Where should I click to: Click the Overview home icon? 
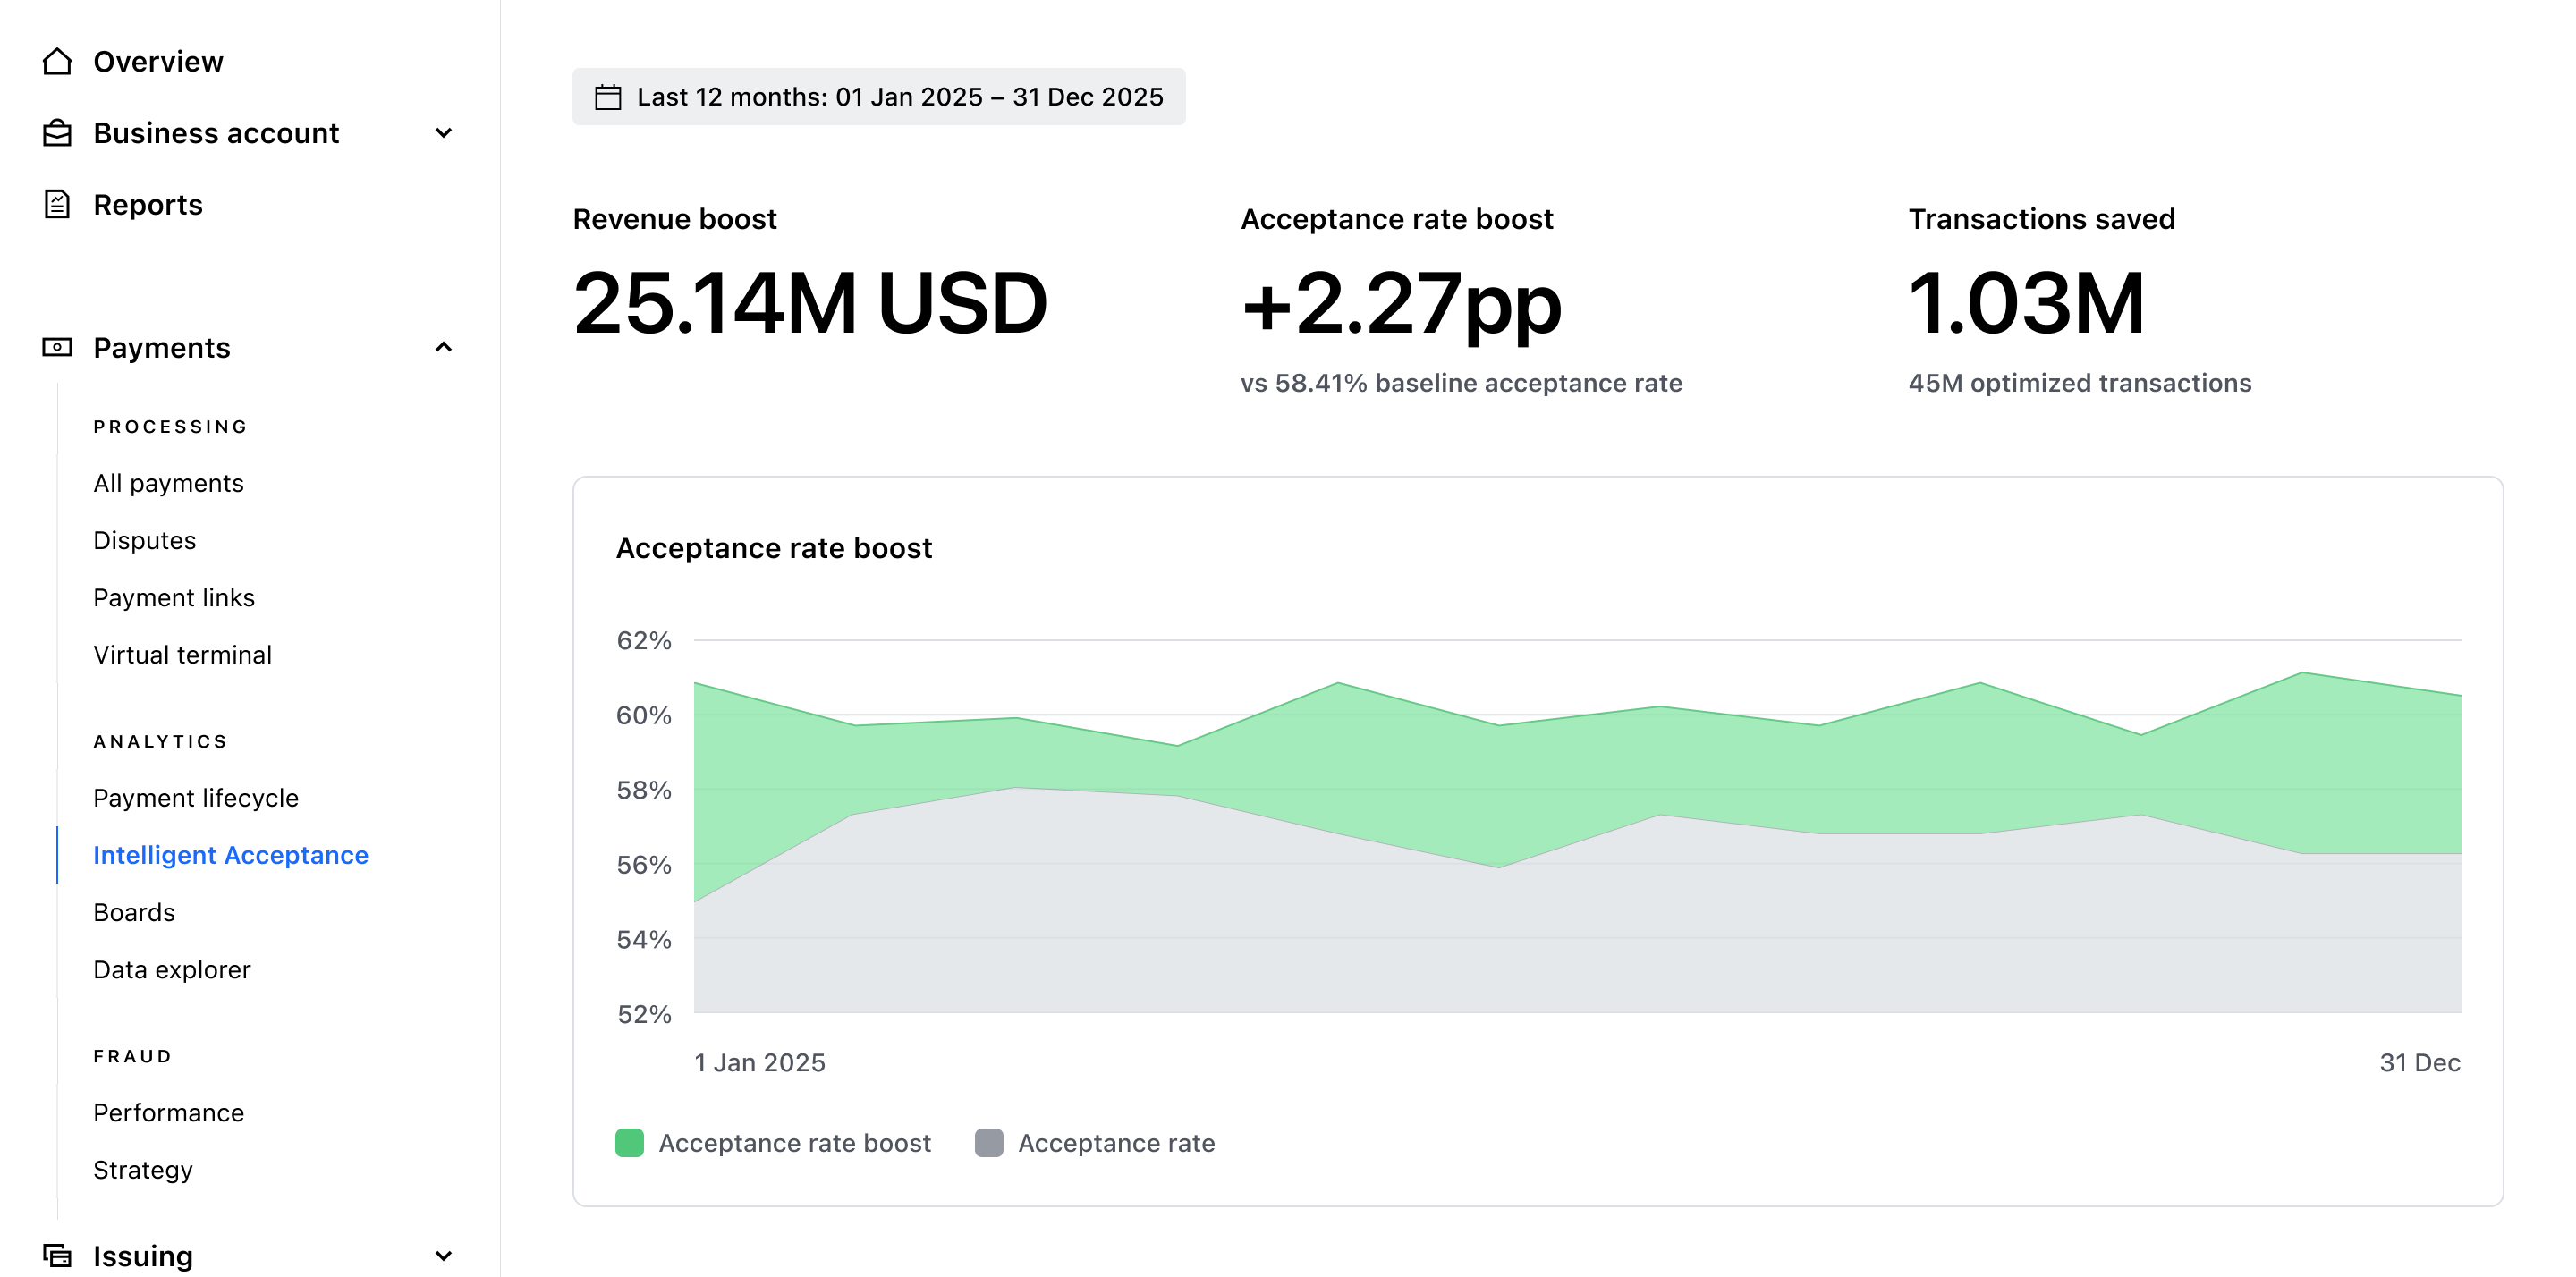coord(57,62)
